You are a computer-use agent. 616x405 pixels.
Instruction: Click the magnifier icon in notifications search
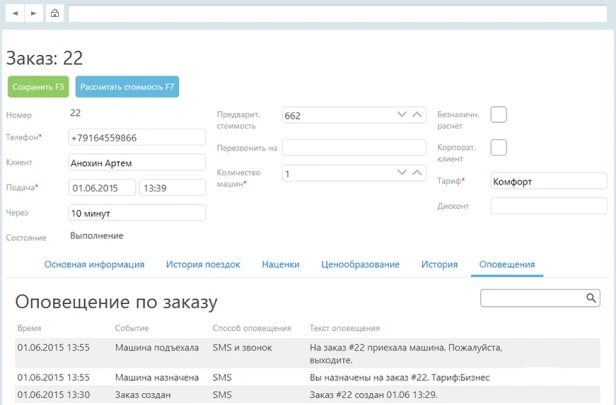[591, 298]
